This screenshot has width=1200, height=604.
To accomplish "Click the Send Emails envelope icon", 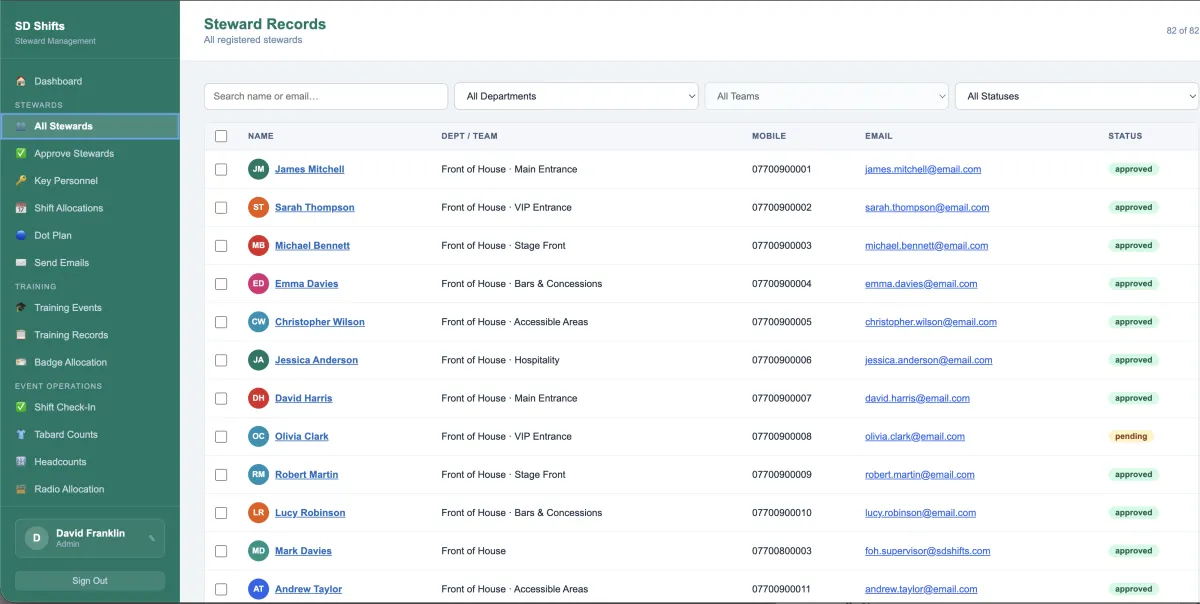I will [21, 263].
